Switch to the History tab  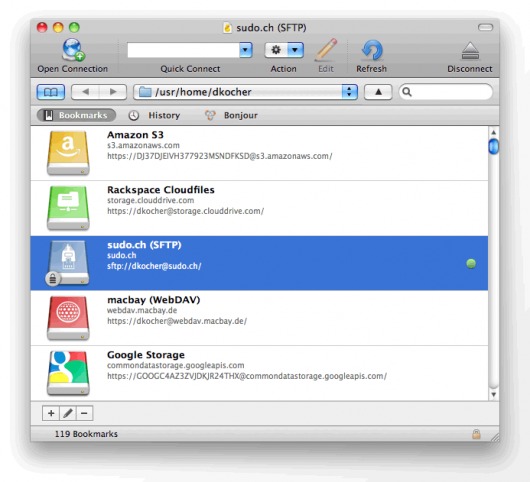pos(154,116)
